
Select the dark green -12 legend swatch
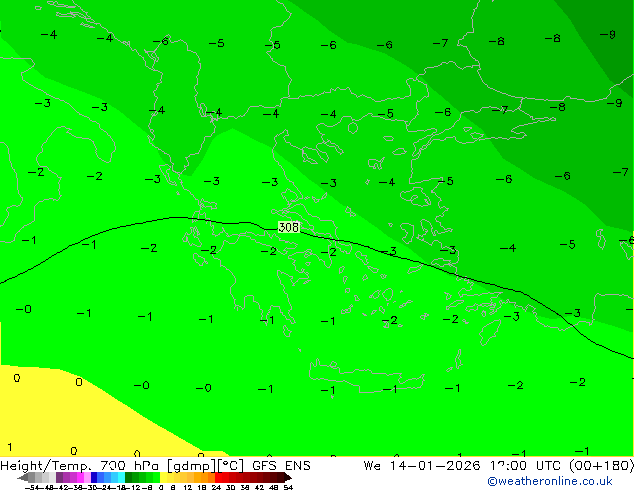coord(129,477)
